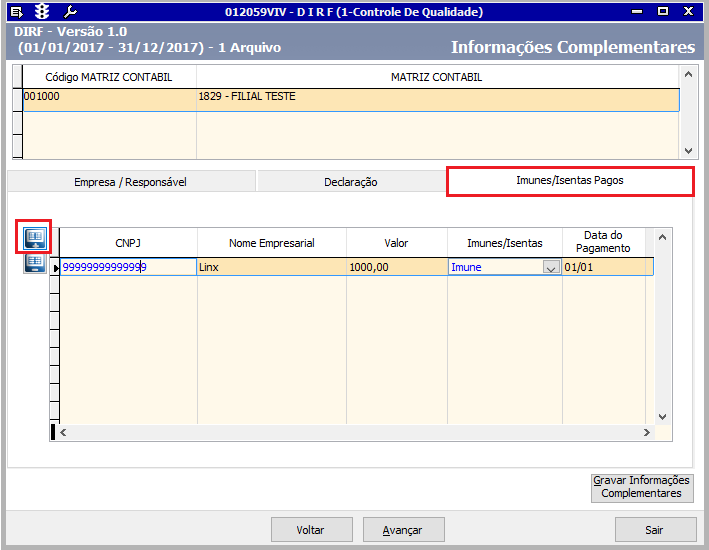Click the MATRIZ CONTABIL column header
Screen dimensions: 709x550
tap(437, 77)
